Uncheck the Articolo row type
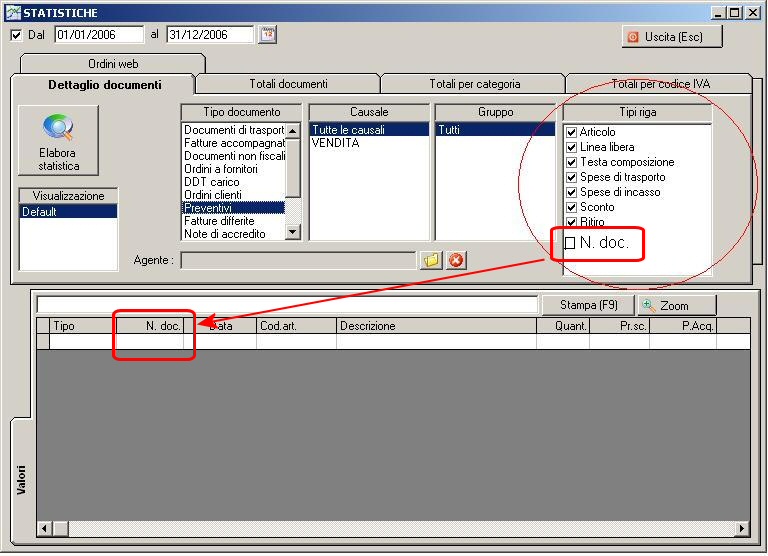This screenshot has height=556, width=768. coord(571,132)
